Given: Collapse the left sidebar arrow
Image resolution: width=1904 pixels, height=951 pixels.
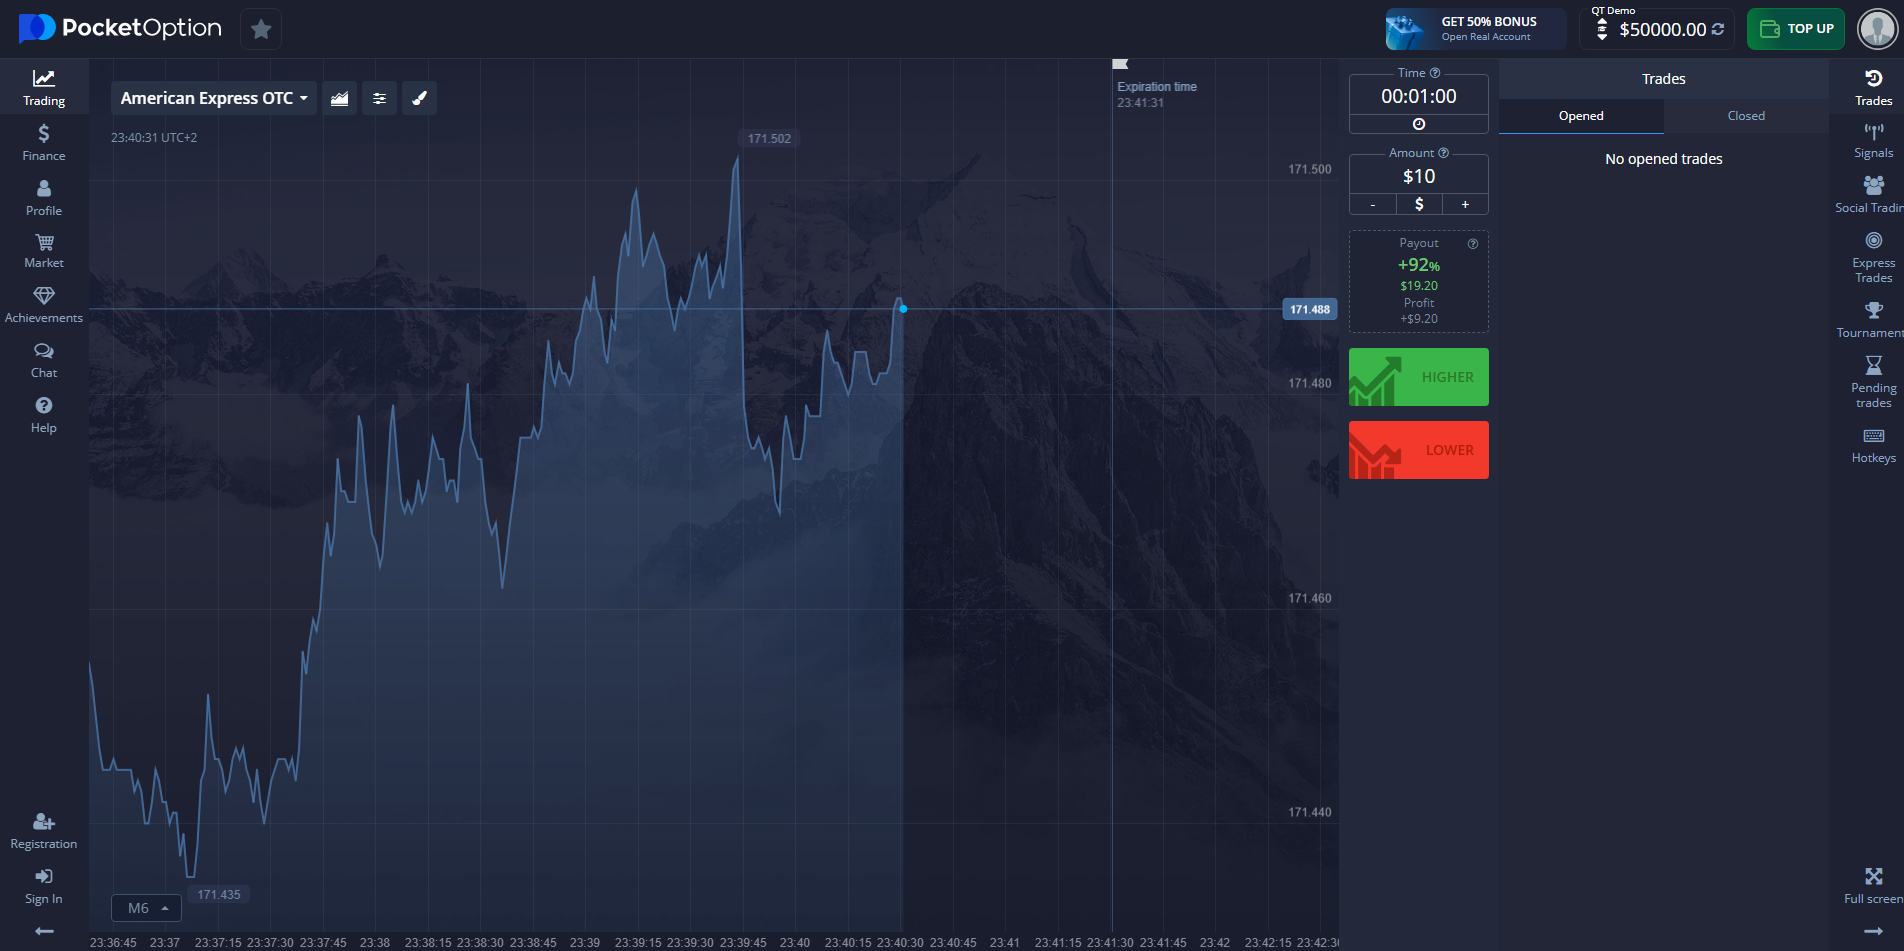Looking at the screenshot, I should tap(44, 931).
